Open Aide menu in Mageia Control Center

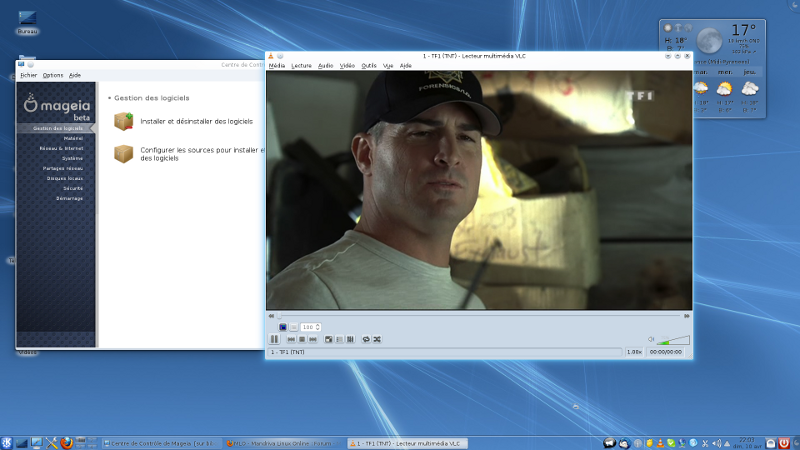75,75
